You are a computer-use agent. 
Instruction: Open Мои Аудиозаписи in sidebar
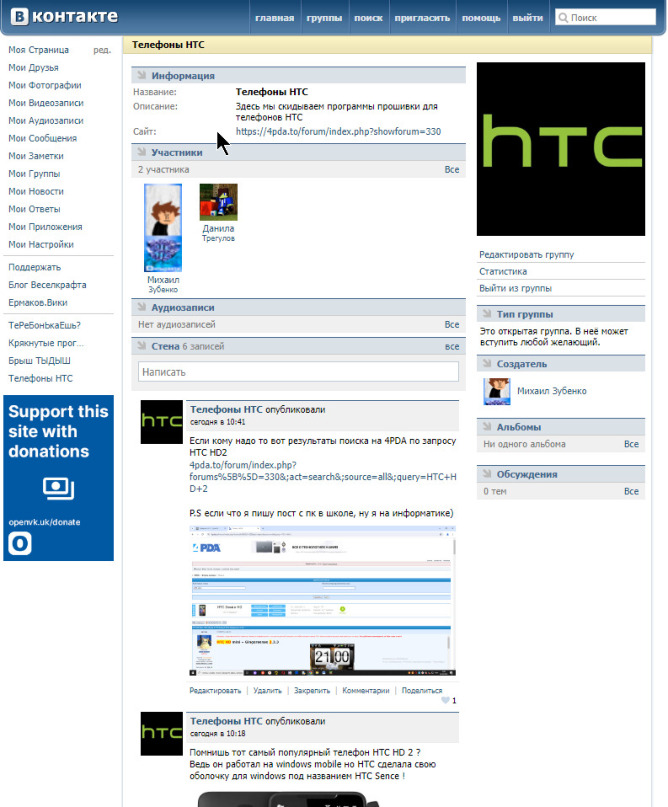[46, 120]
